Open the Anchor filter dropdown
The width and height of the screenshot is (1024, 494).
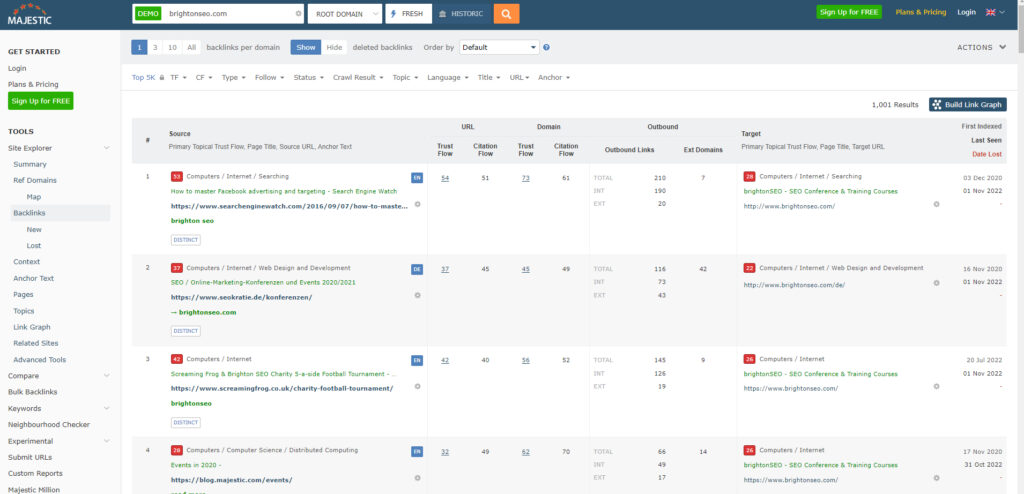554,77
